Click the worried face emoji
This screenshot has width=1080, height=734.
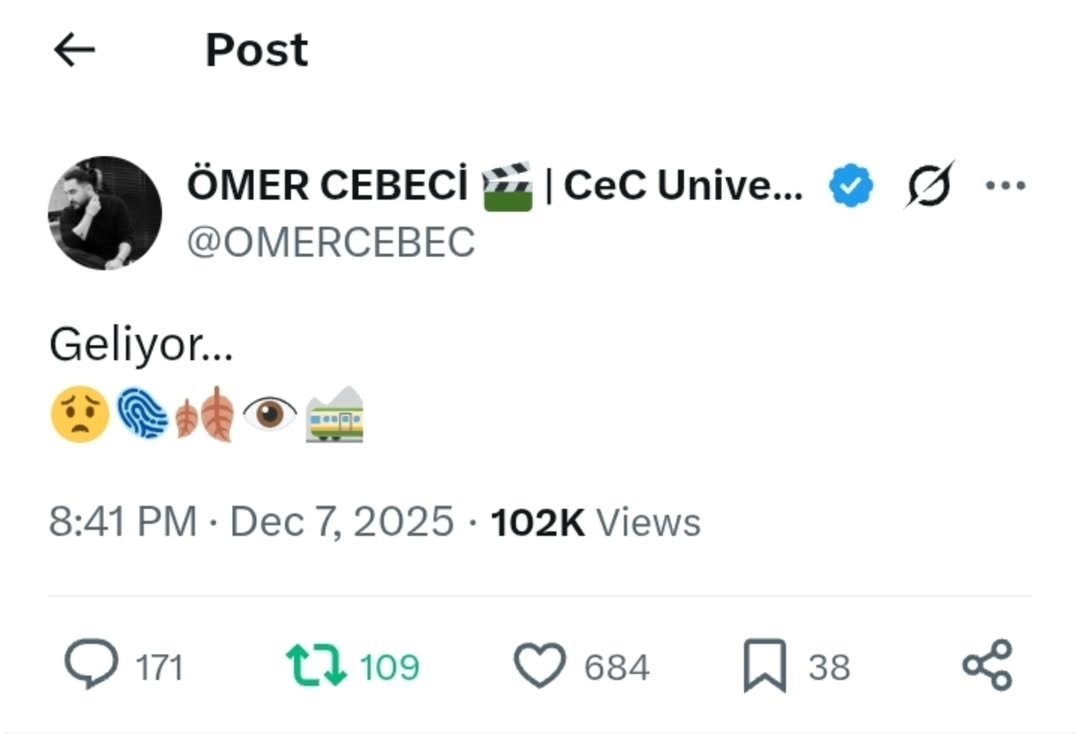pos(79,414)
